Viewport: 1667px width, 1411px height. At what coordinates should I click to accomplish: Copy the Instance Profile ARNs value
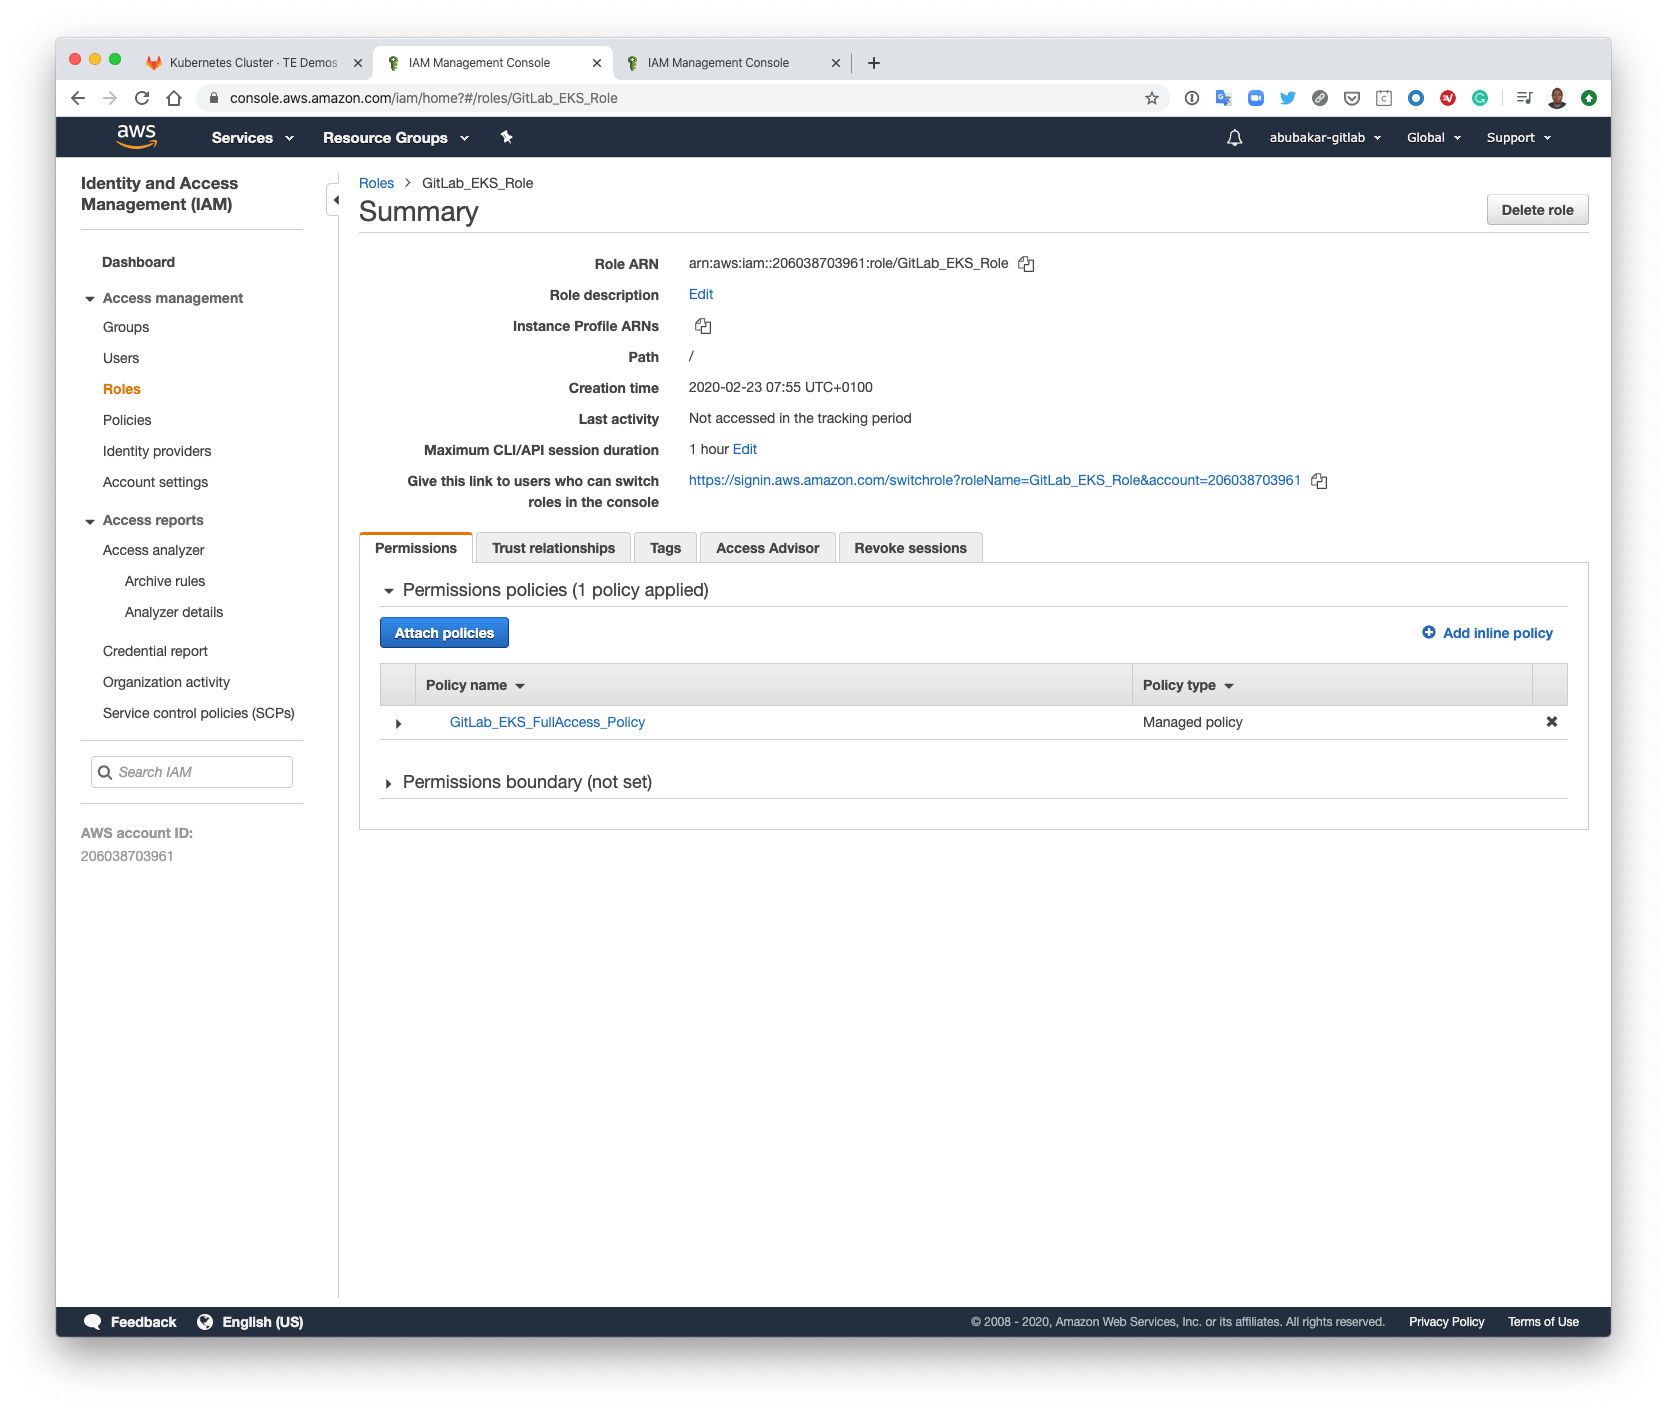click(703, 326)
